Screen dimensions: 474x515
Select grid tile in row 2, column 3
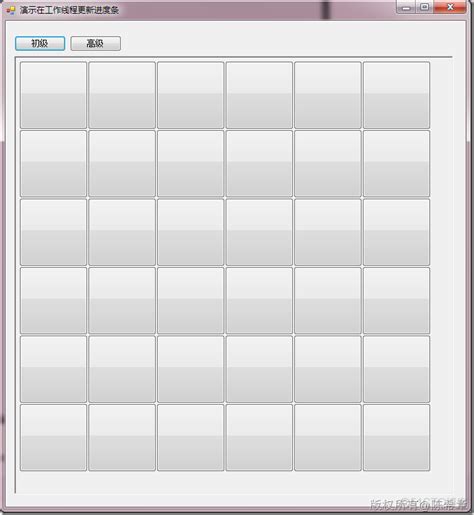point(191,164)
